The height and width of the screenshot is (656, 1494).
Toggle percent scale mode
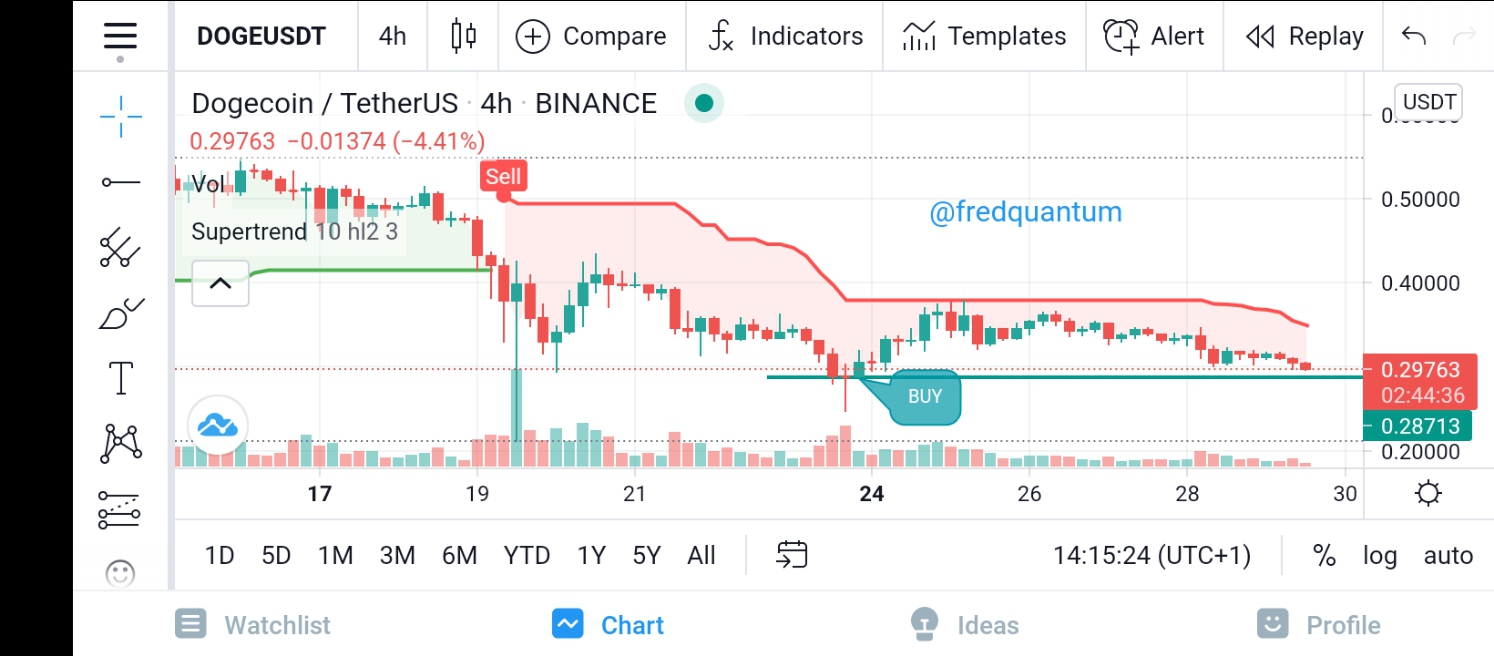(1325, 555)
